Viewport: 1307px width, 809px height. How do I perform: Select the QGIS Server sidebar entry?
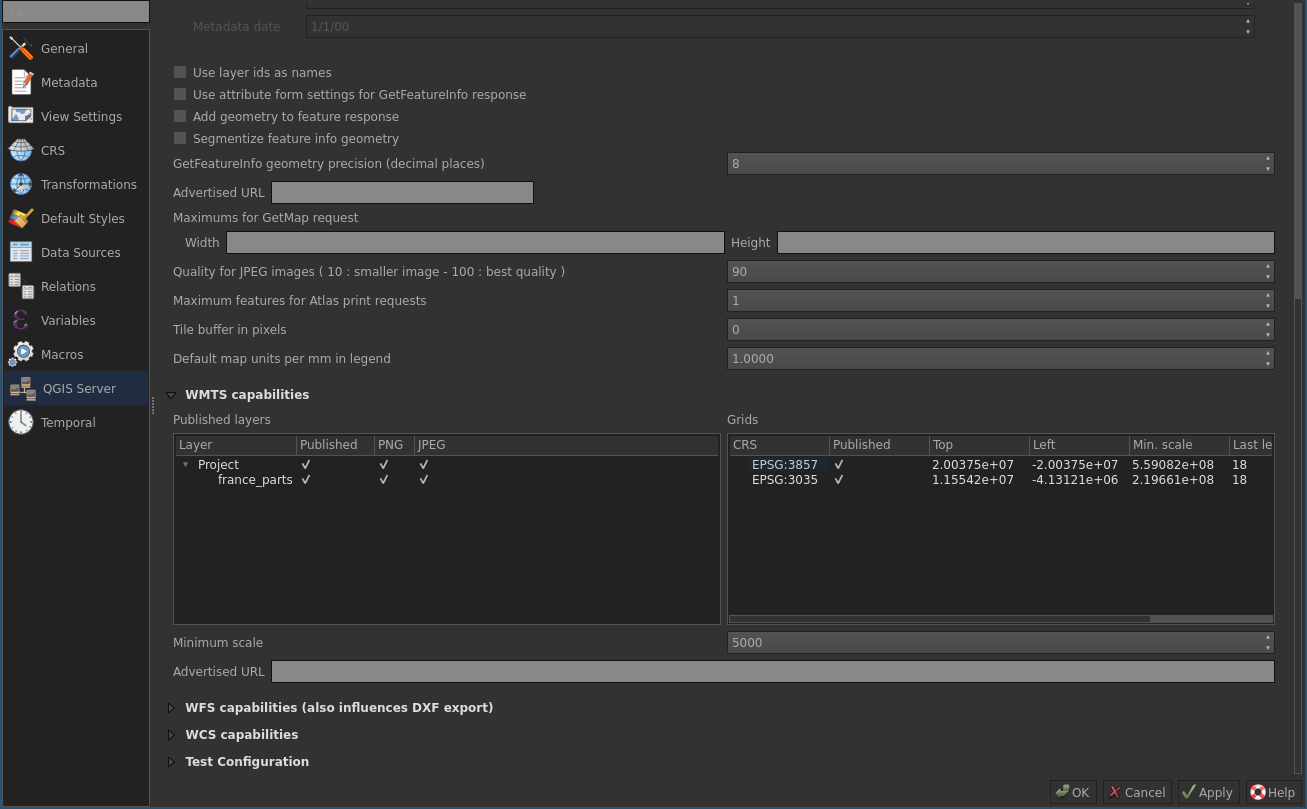click(x=79, y=388)
